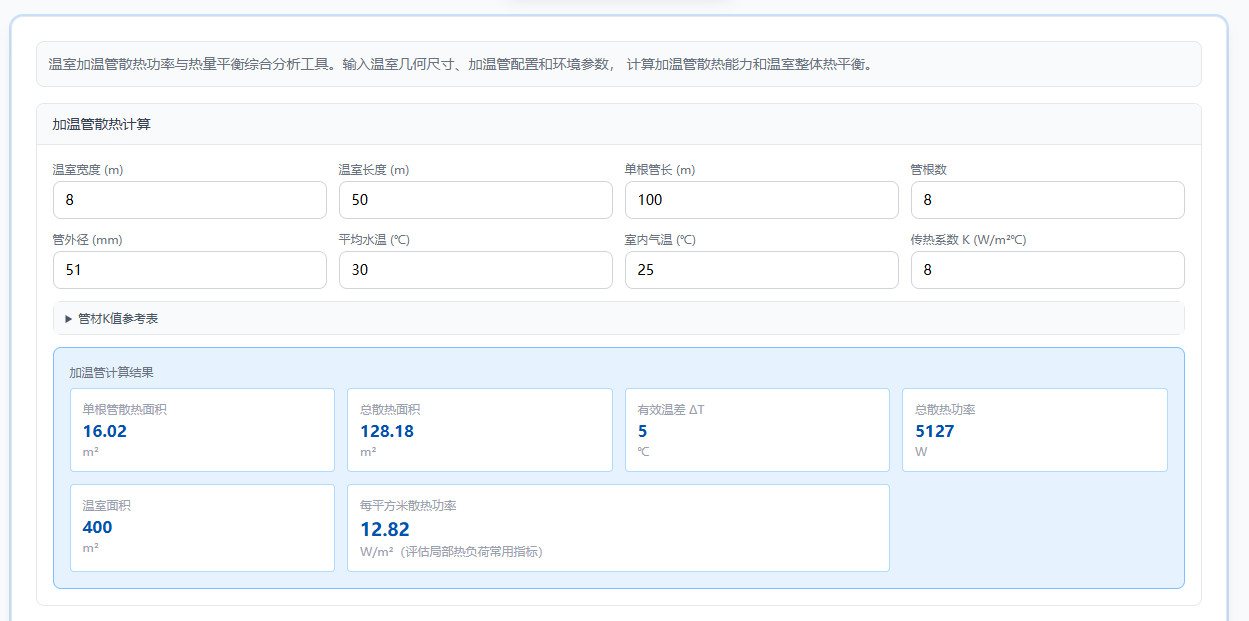Click the 加温管散热计算 section header
Viewport: 1249px width, 621px height.
(619, 124)
